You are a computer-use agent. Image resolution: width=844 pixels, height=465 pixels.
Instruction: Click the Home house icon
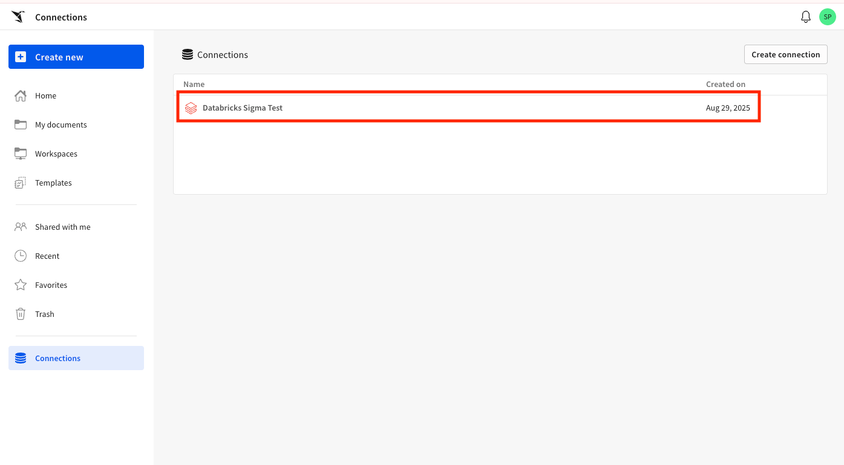point(20,96)
